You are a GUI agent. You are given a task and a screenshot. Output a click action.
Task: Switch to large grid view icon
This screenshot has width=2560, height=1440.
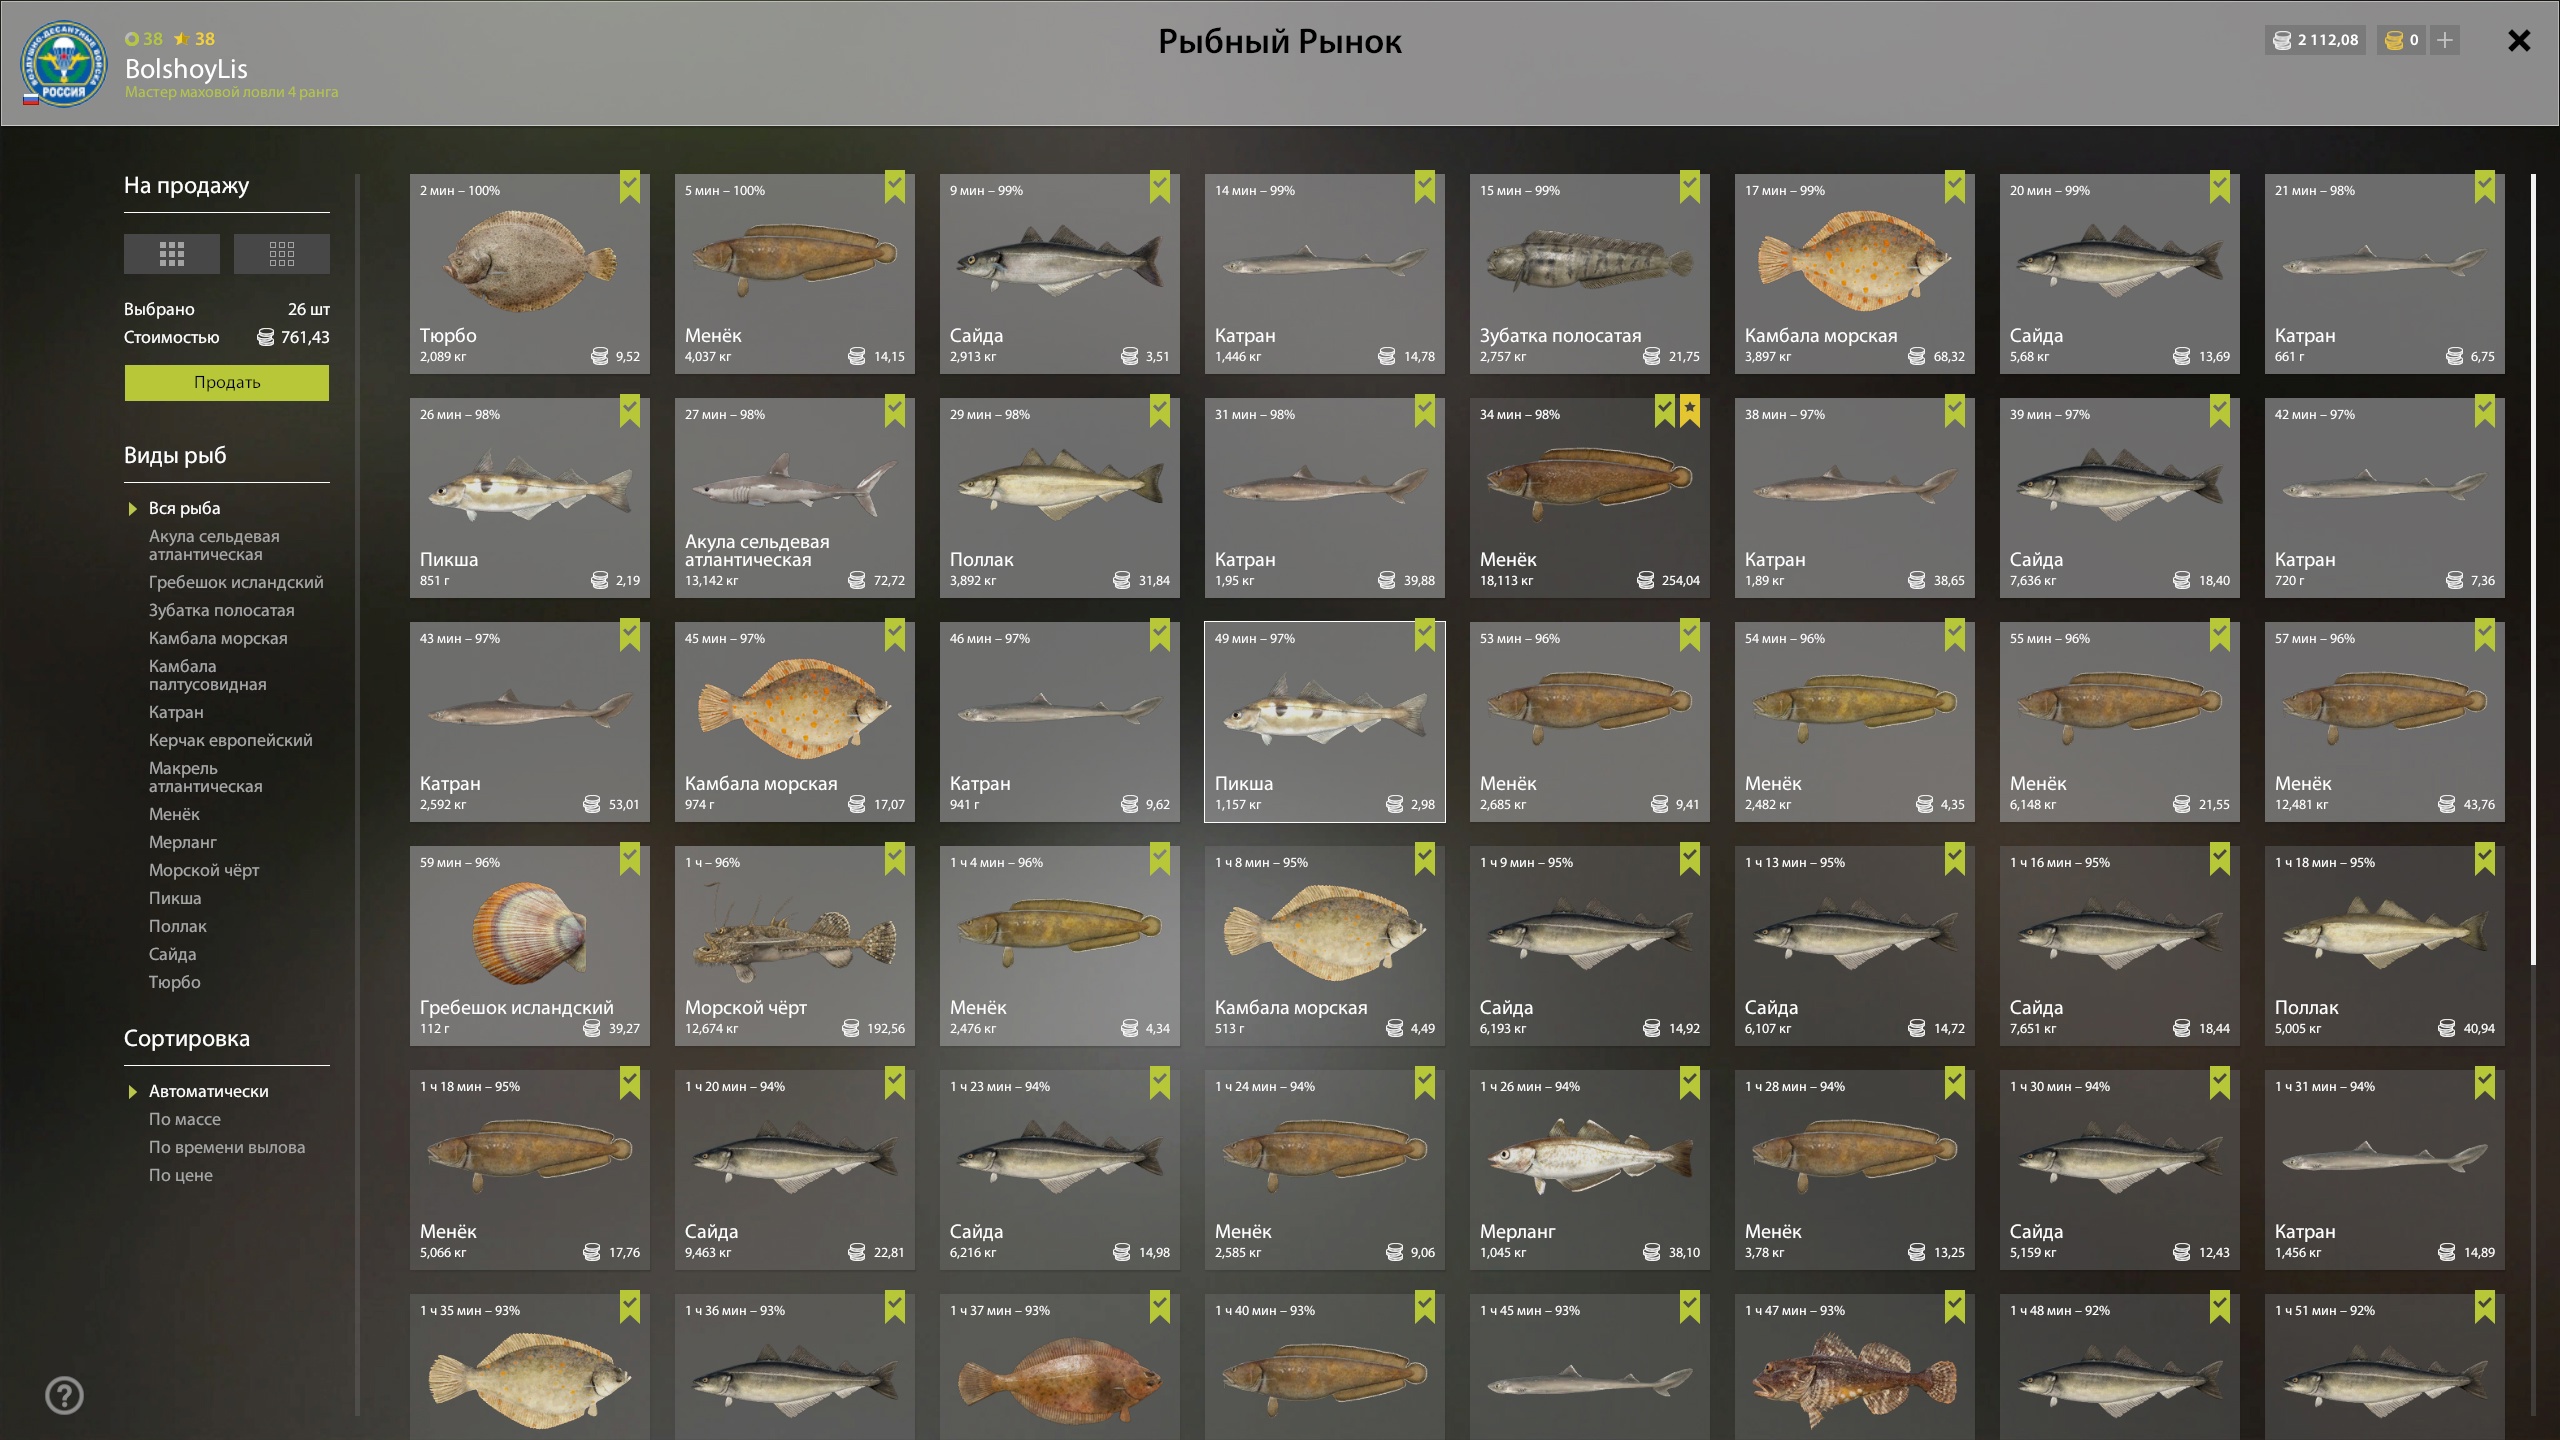click(x=171, y=254)
